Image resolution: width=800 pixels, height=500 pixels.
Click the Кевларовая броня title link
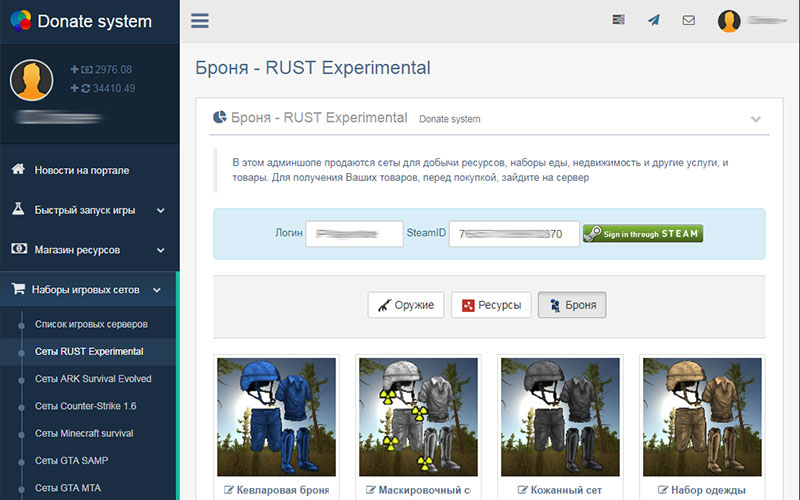click(x=283, y=490)
